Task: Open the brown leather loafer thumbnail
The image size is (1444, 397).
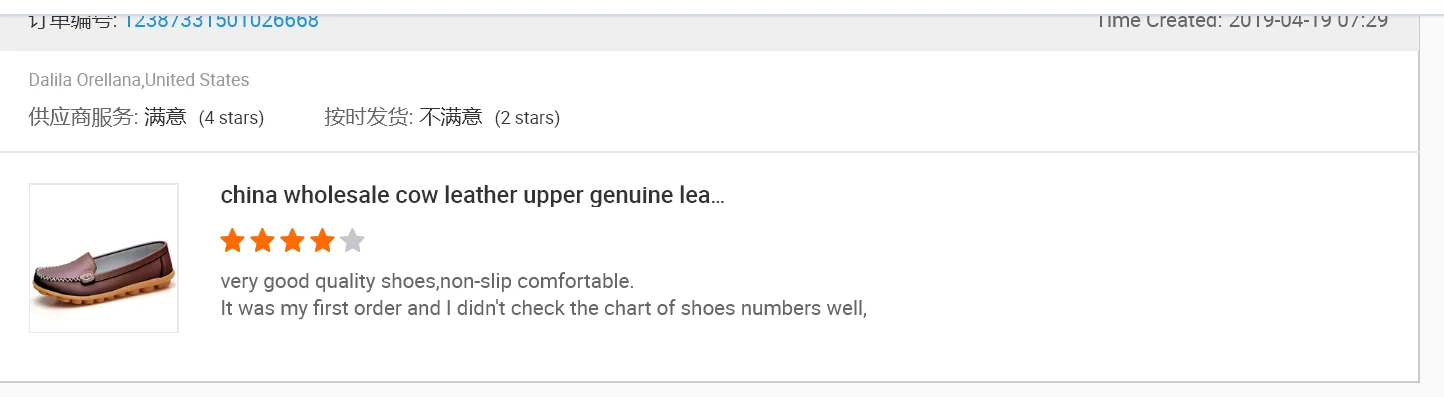Action: click(x=104, y=258)
